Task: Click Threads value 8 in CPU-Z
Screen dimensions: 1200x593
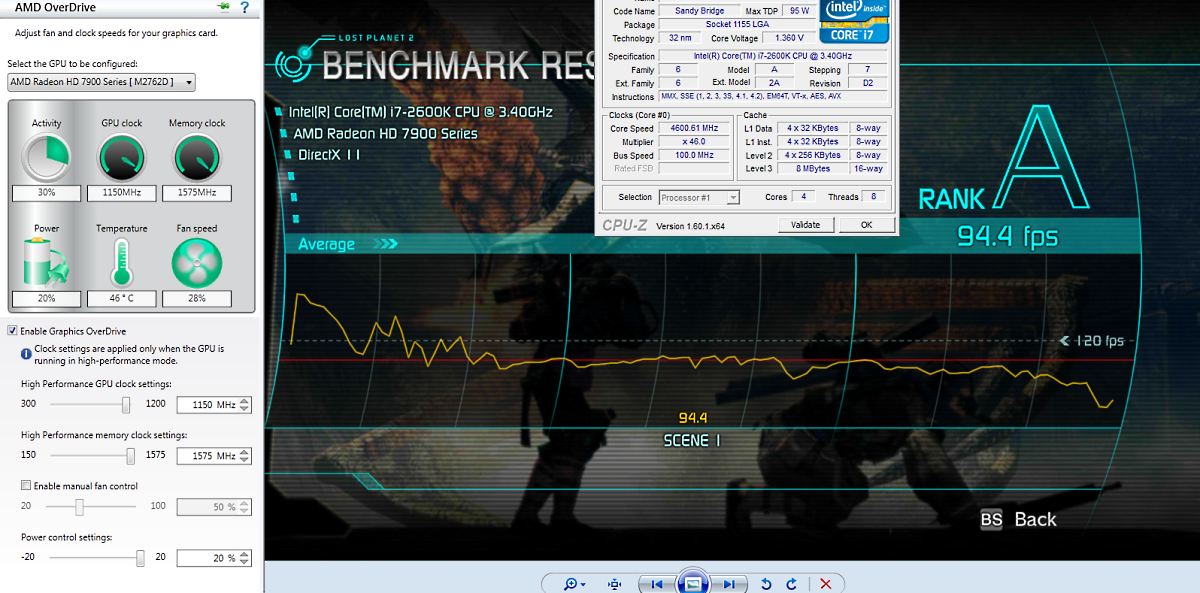Action: click(x=874, y=197)
